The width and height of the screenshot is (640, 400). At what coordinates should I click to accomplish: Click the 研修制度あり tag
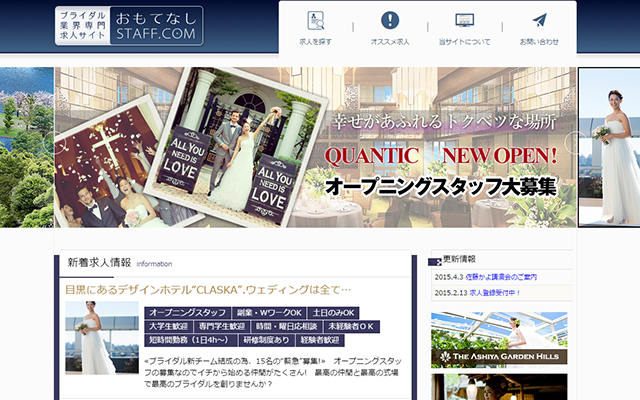[x=266, y=340]
